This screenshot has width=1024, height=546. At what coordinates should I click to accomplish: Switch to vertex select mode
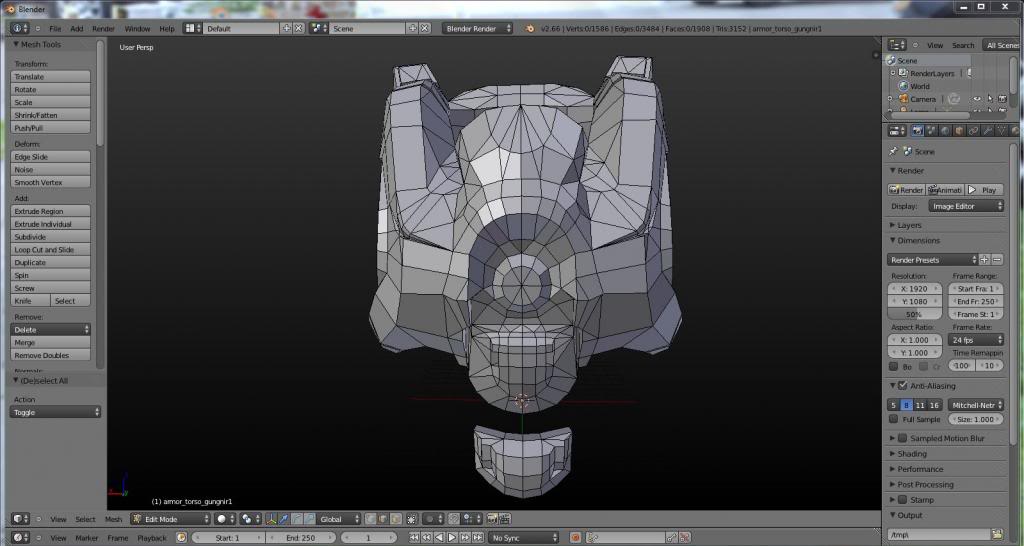(x=371, y=519)
